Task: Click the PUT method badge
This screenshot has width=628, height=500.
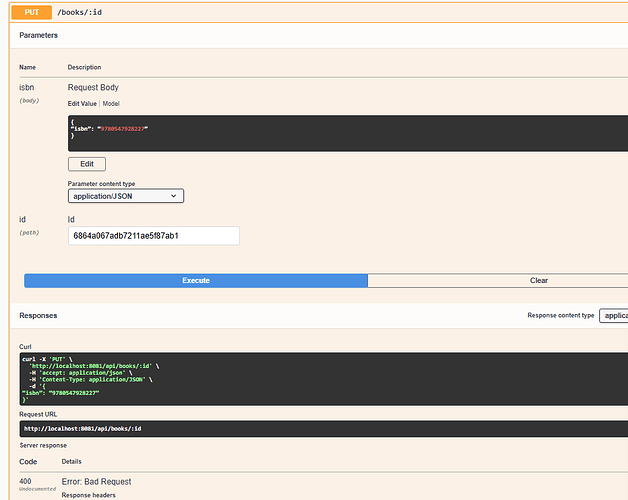Action: click(32, 12)
